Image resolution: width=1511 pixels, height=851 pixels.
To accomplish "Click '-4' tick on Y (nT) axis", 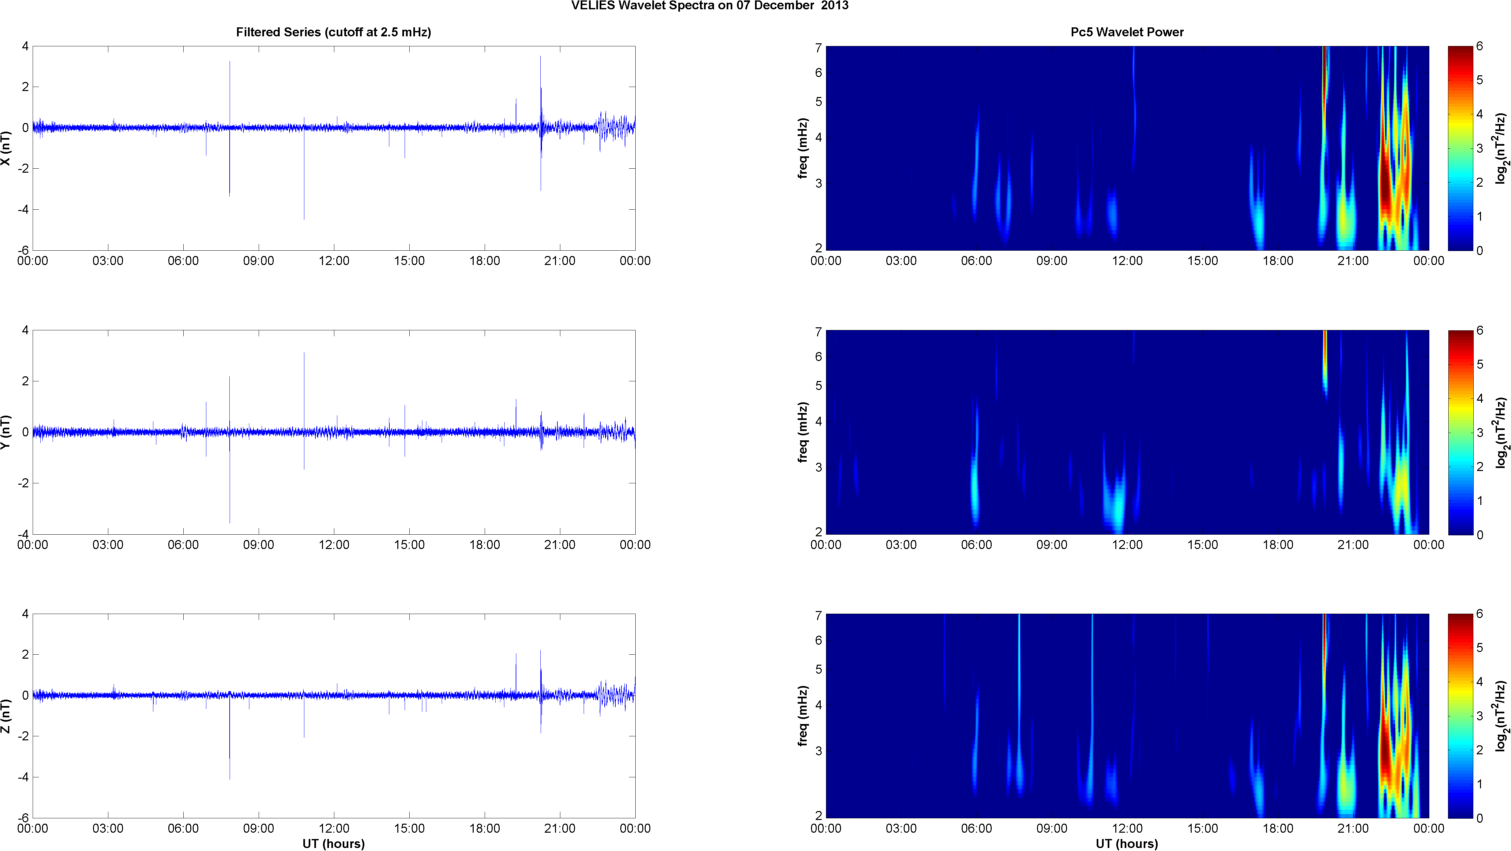I will (x=22, y=534).
